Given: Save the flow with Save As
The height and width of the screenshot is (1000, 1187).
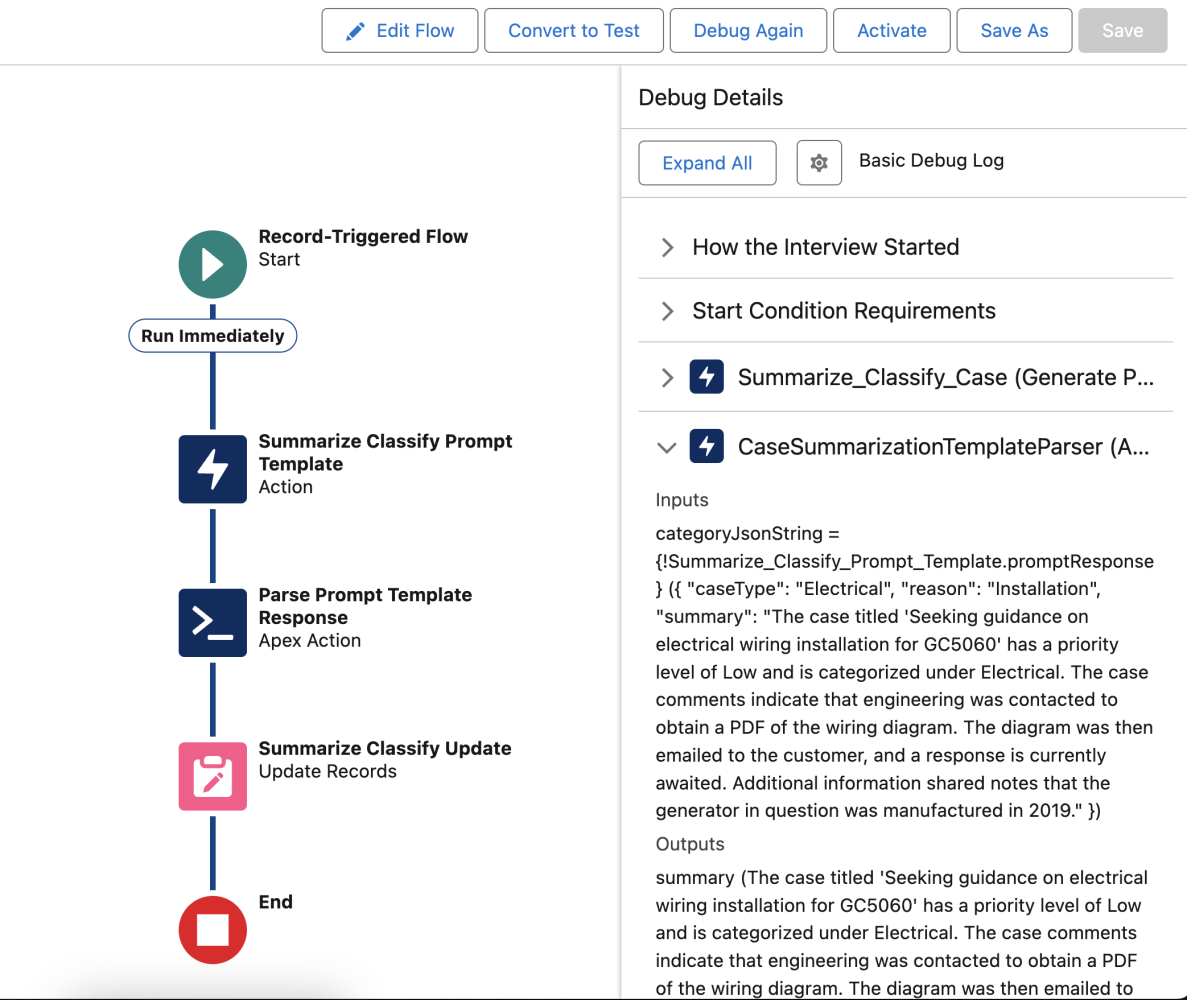Looking at the screenshot, I should tap(1014, 30).
